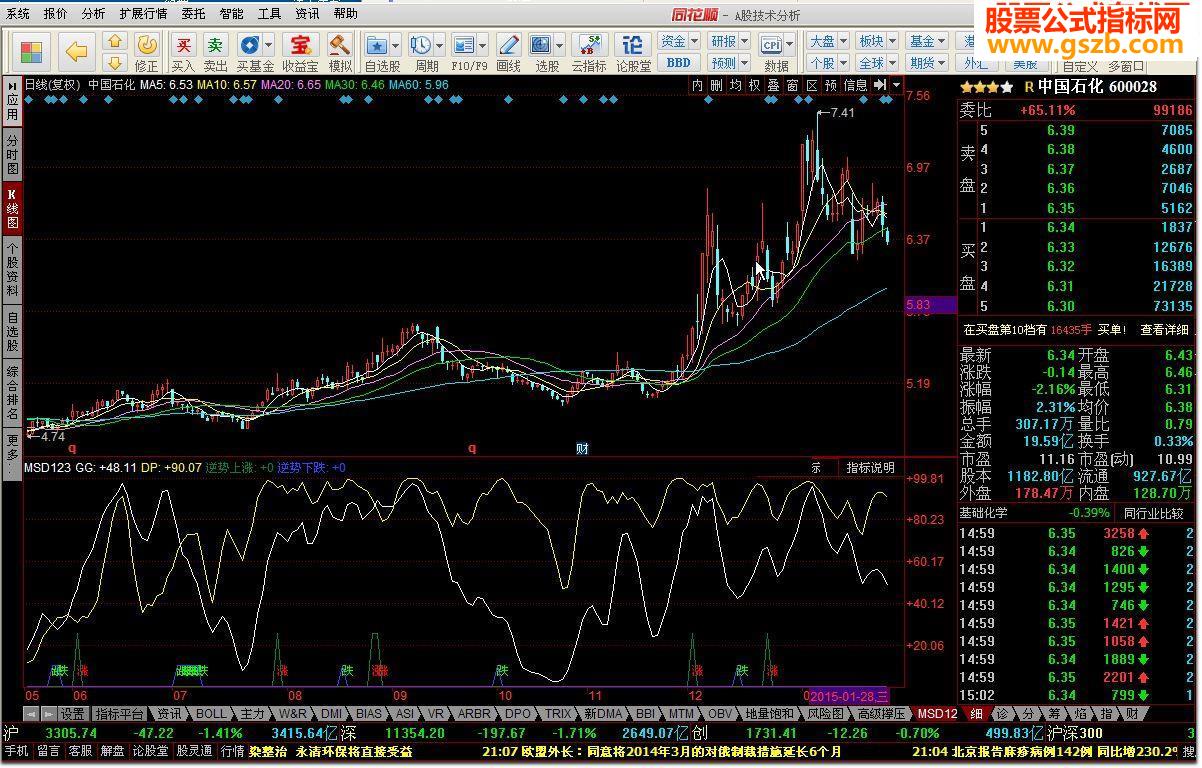Viewport: 1202px width, 768px height.
Task: Click the 查看详细 link
Action: click(1165, 329)
